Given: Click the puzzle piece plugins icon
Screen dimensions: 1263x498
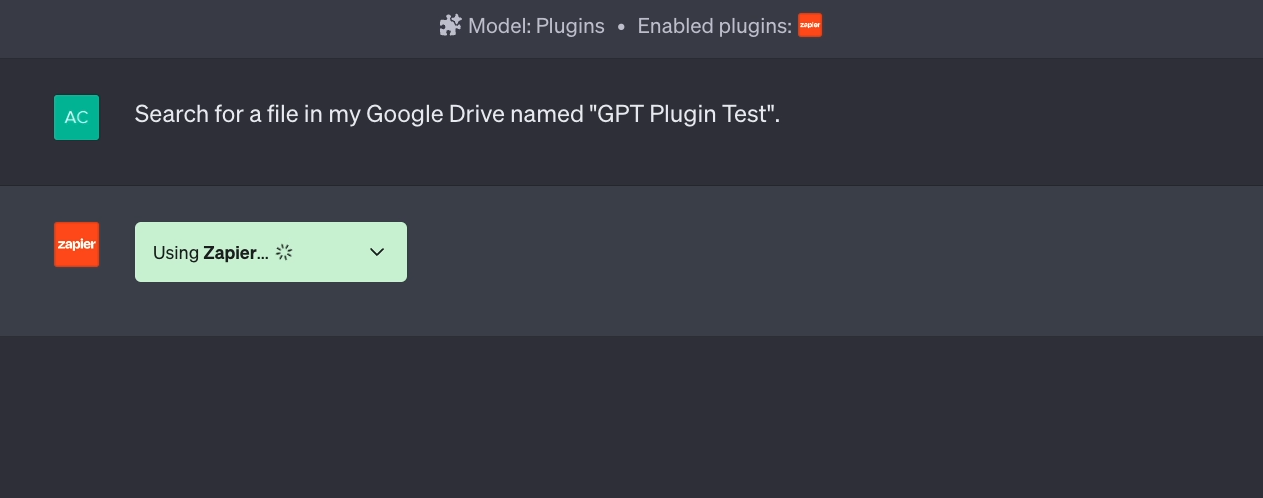Looking at the screenshot, I should tap(450, 26).
